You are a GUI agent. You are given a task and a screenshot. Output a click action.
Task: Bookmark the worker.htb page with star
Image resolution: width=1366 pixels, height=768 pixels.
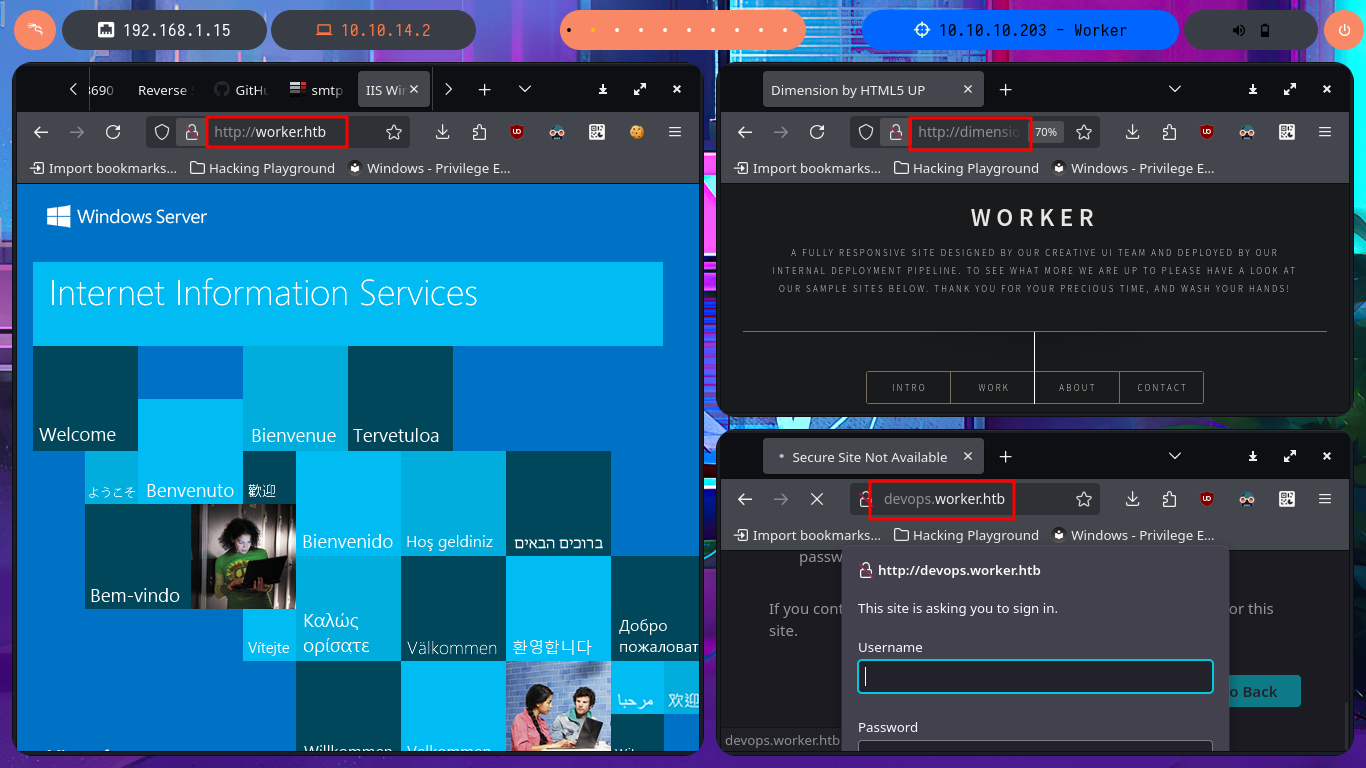tap(394, 132)
